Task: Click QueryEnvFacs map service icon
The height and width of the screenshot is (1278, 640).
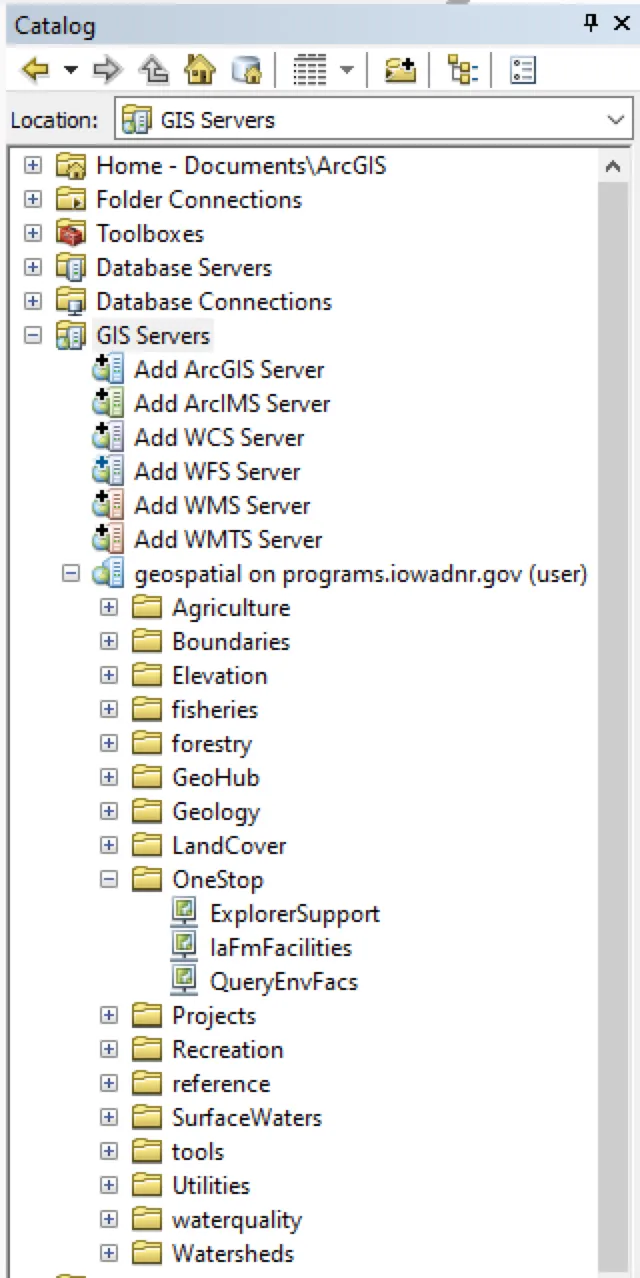Action: [x=184, y=981]
